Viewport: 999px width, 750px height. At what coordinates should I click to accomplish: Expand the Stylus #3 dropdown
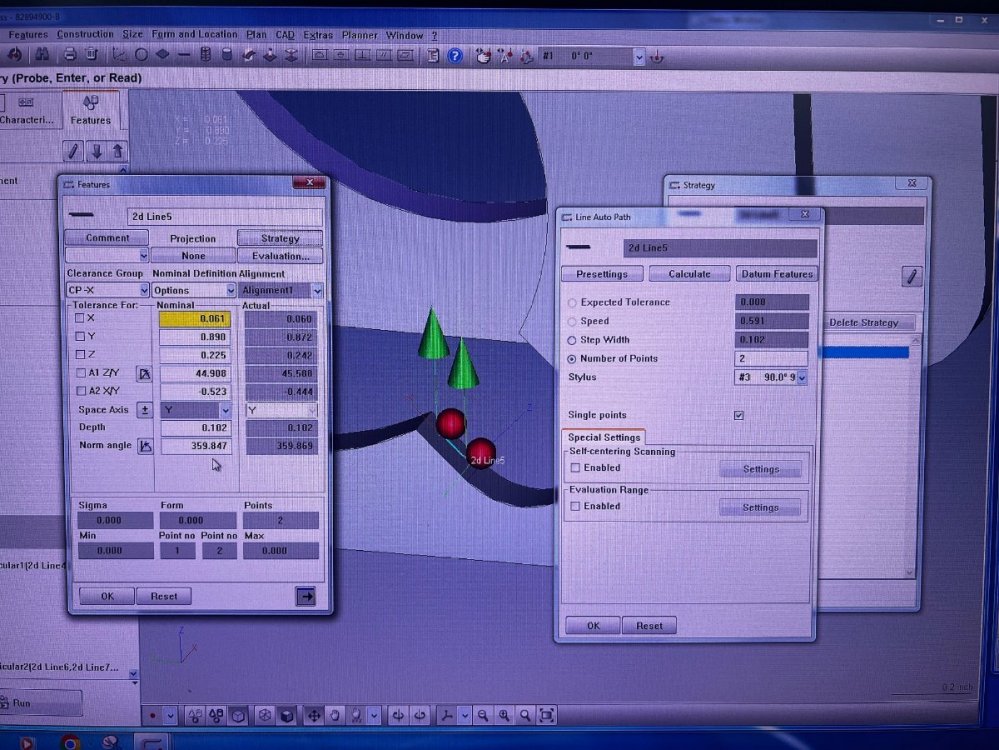pos(801,378)
